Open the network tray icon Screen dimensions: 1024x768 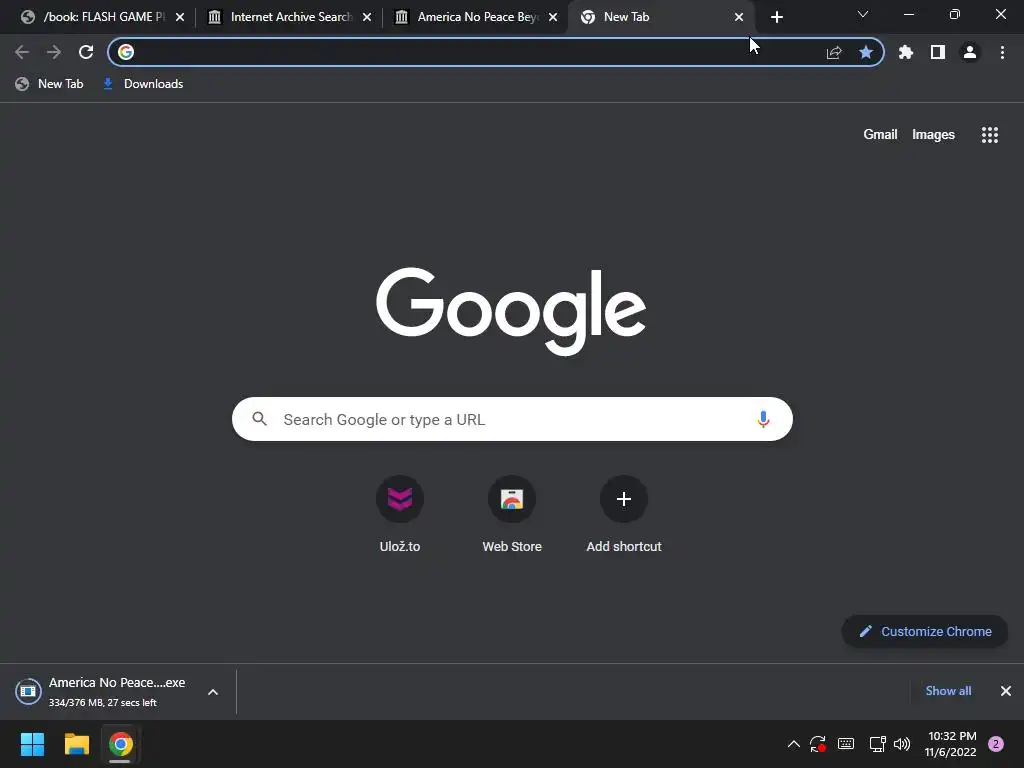point(877,744)
